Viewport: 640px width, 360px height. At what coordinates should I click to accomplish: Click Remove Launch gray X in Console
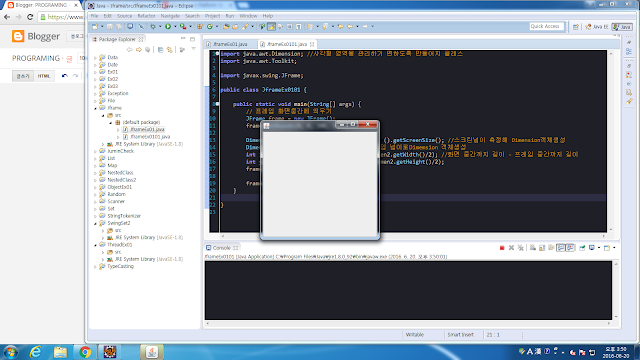point(511,248)
